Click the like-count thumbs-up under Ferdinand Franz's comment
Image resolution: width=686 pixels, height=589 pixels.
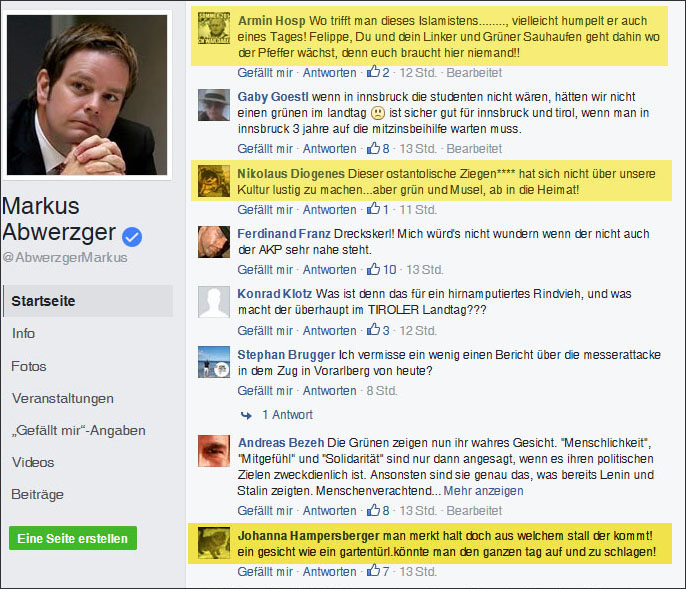[x=373, y=269]
